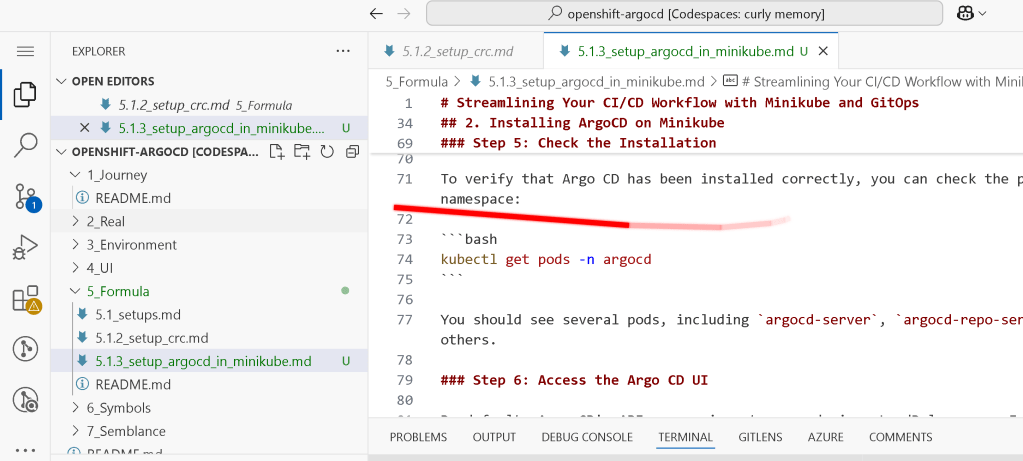
Task: Click the 5.1.3_setup_argocd_in_minikube.md breadcrumb
Action: point(596,82)
